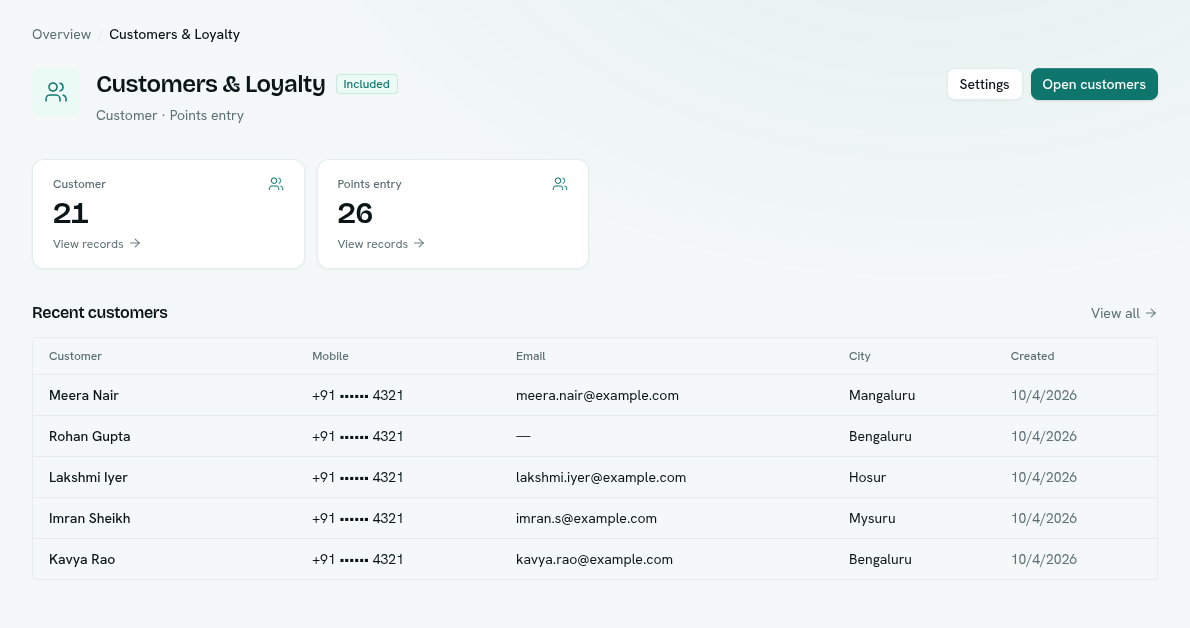Click created date in Lakshmi Iyer row
Screen dimensions: 1190x628
(1044, 477)
